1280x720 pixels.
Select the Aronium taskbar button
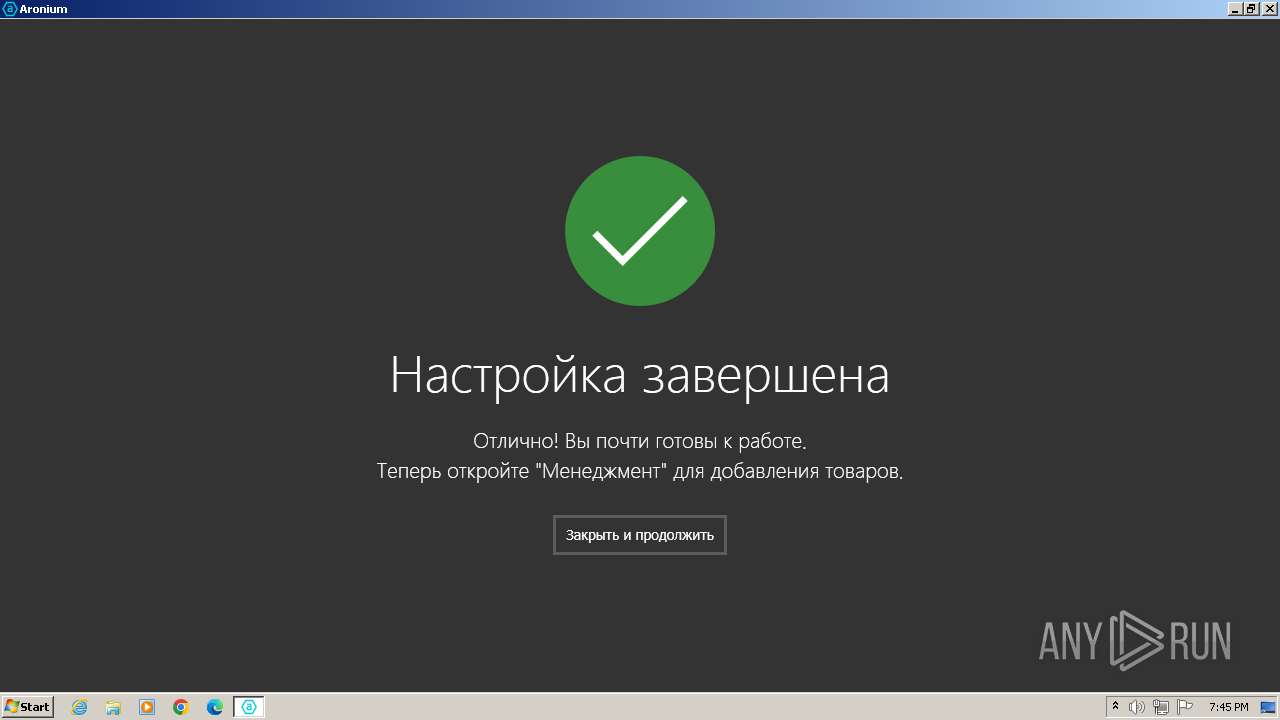click(x=249, y=707)
